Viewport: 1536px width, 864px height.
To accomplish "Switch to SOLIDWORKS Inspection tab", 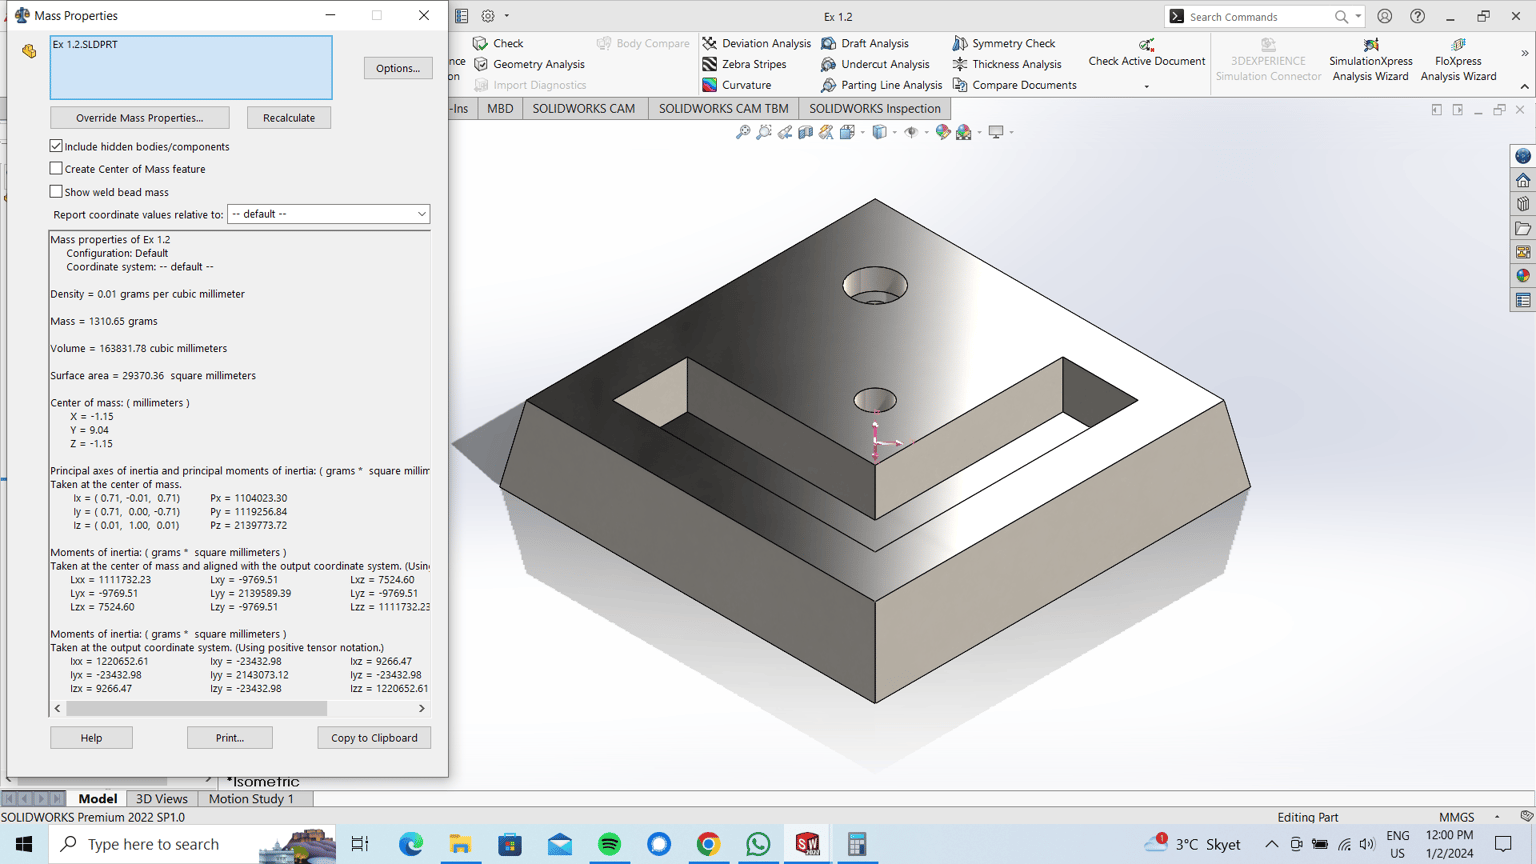I will pos(874,108).
